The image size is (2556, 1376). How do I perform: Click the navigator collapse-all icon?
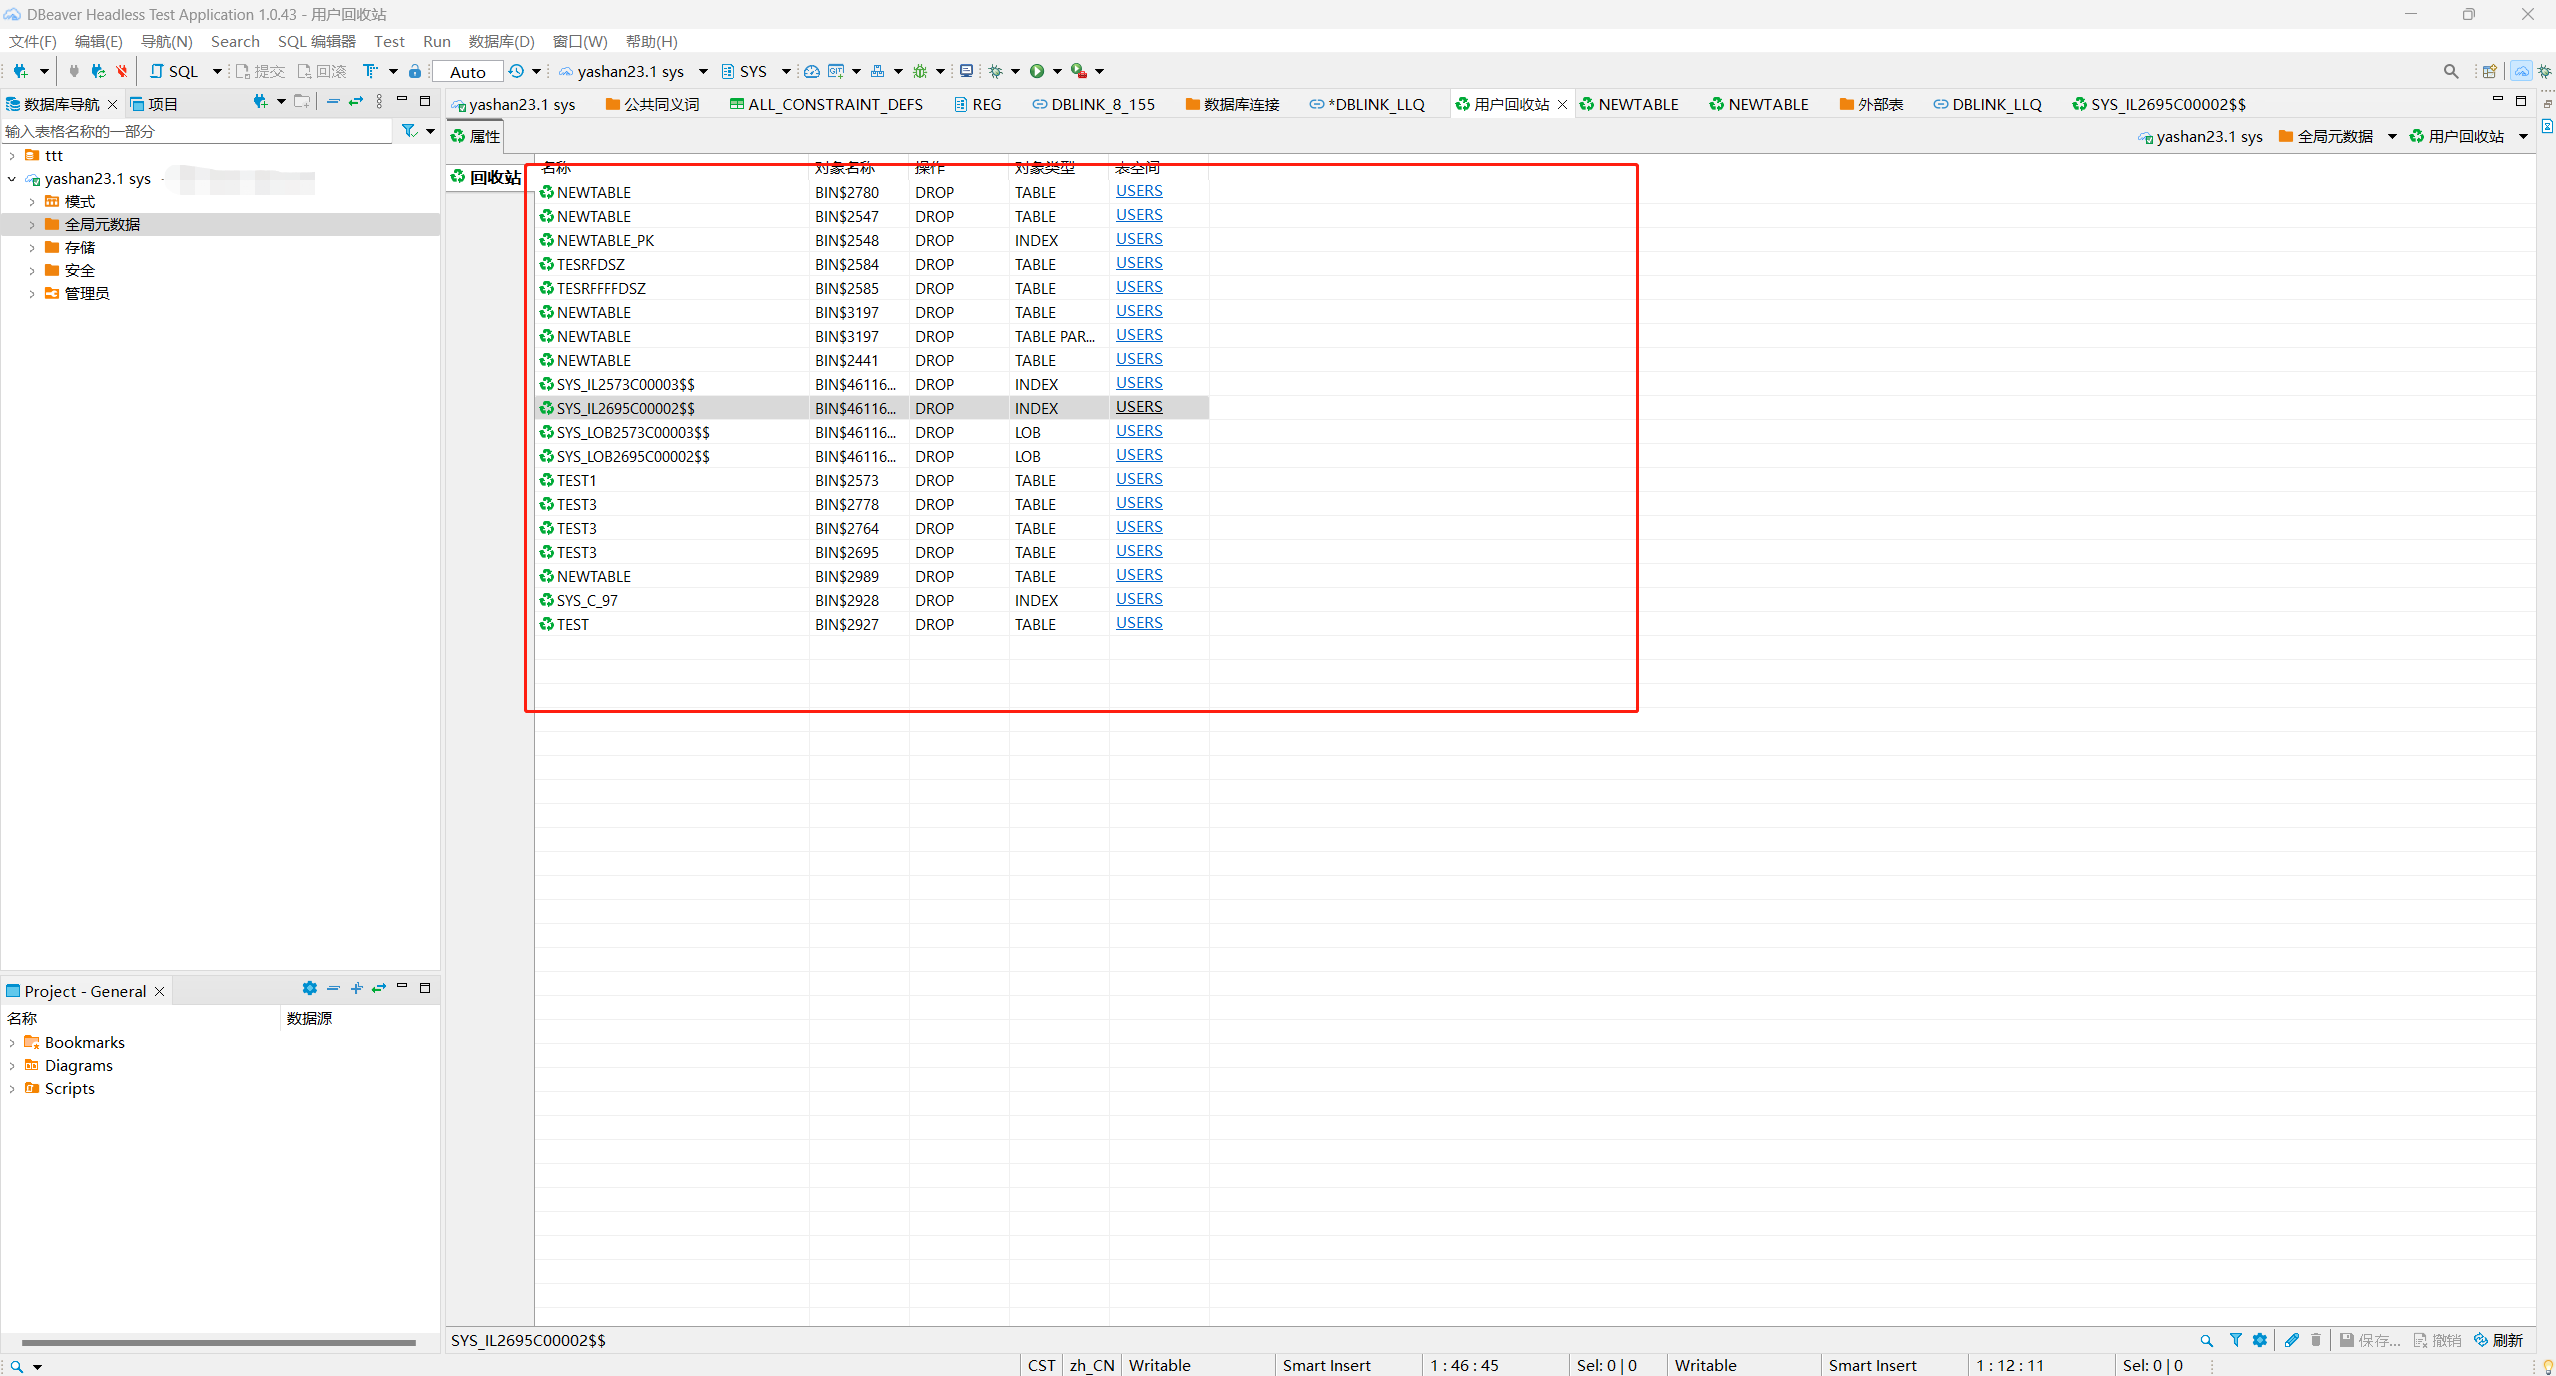click(333, 101)
